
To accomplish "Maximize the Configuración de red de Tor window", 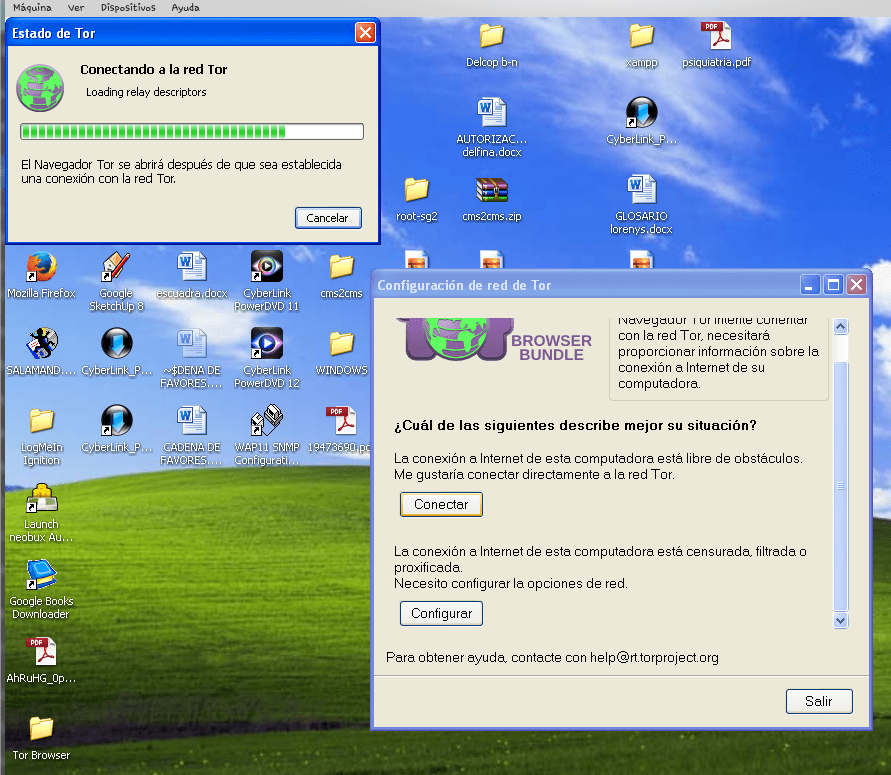I will pos(833,285).
